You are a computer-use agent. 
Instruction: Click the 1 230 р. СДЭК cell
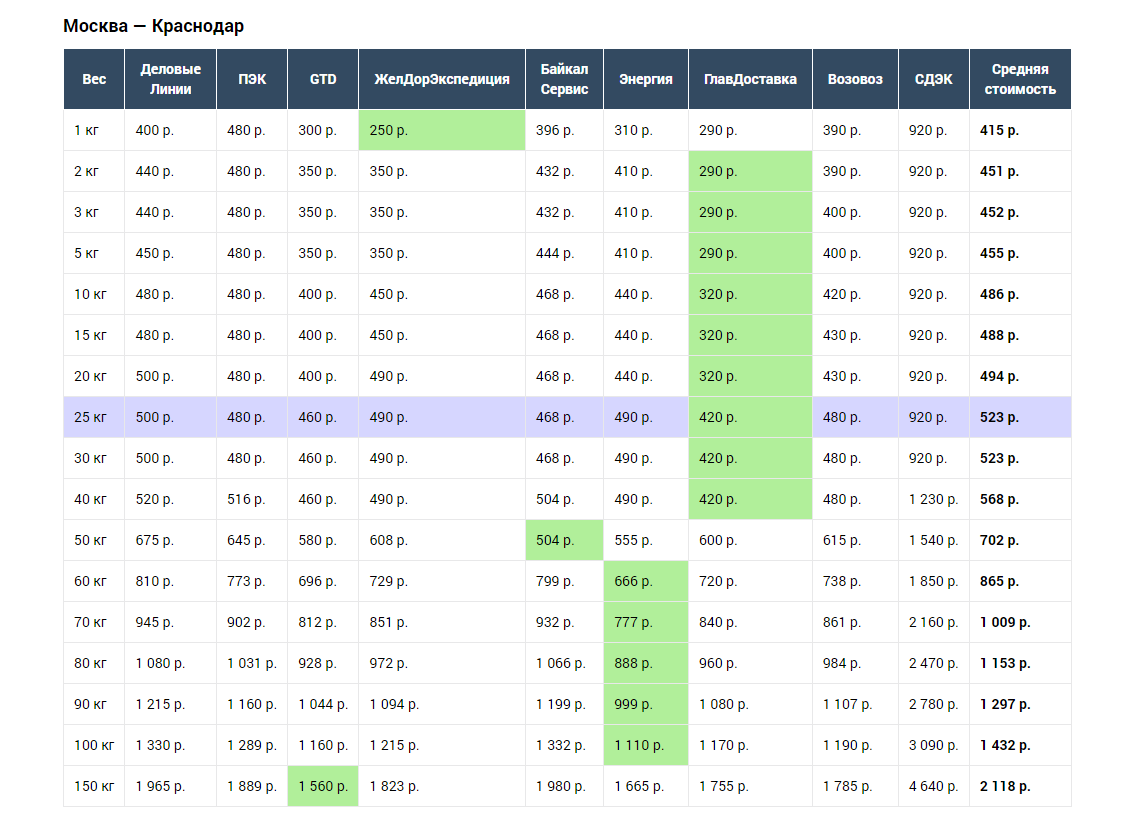[933, 499]
